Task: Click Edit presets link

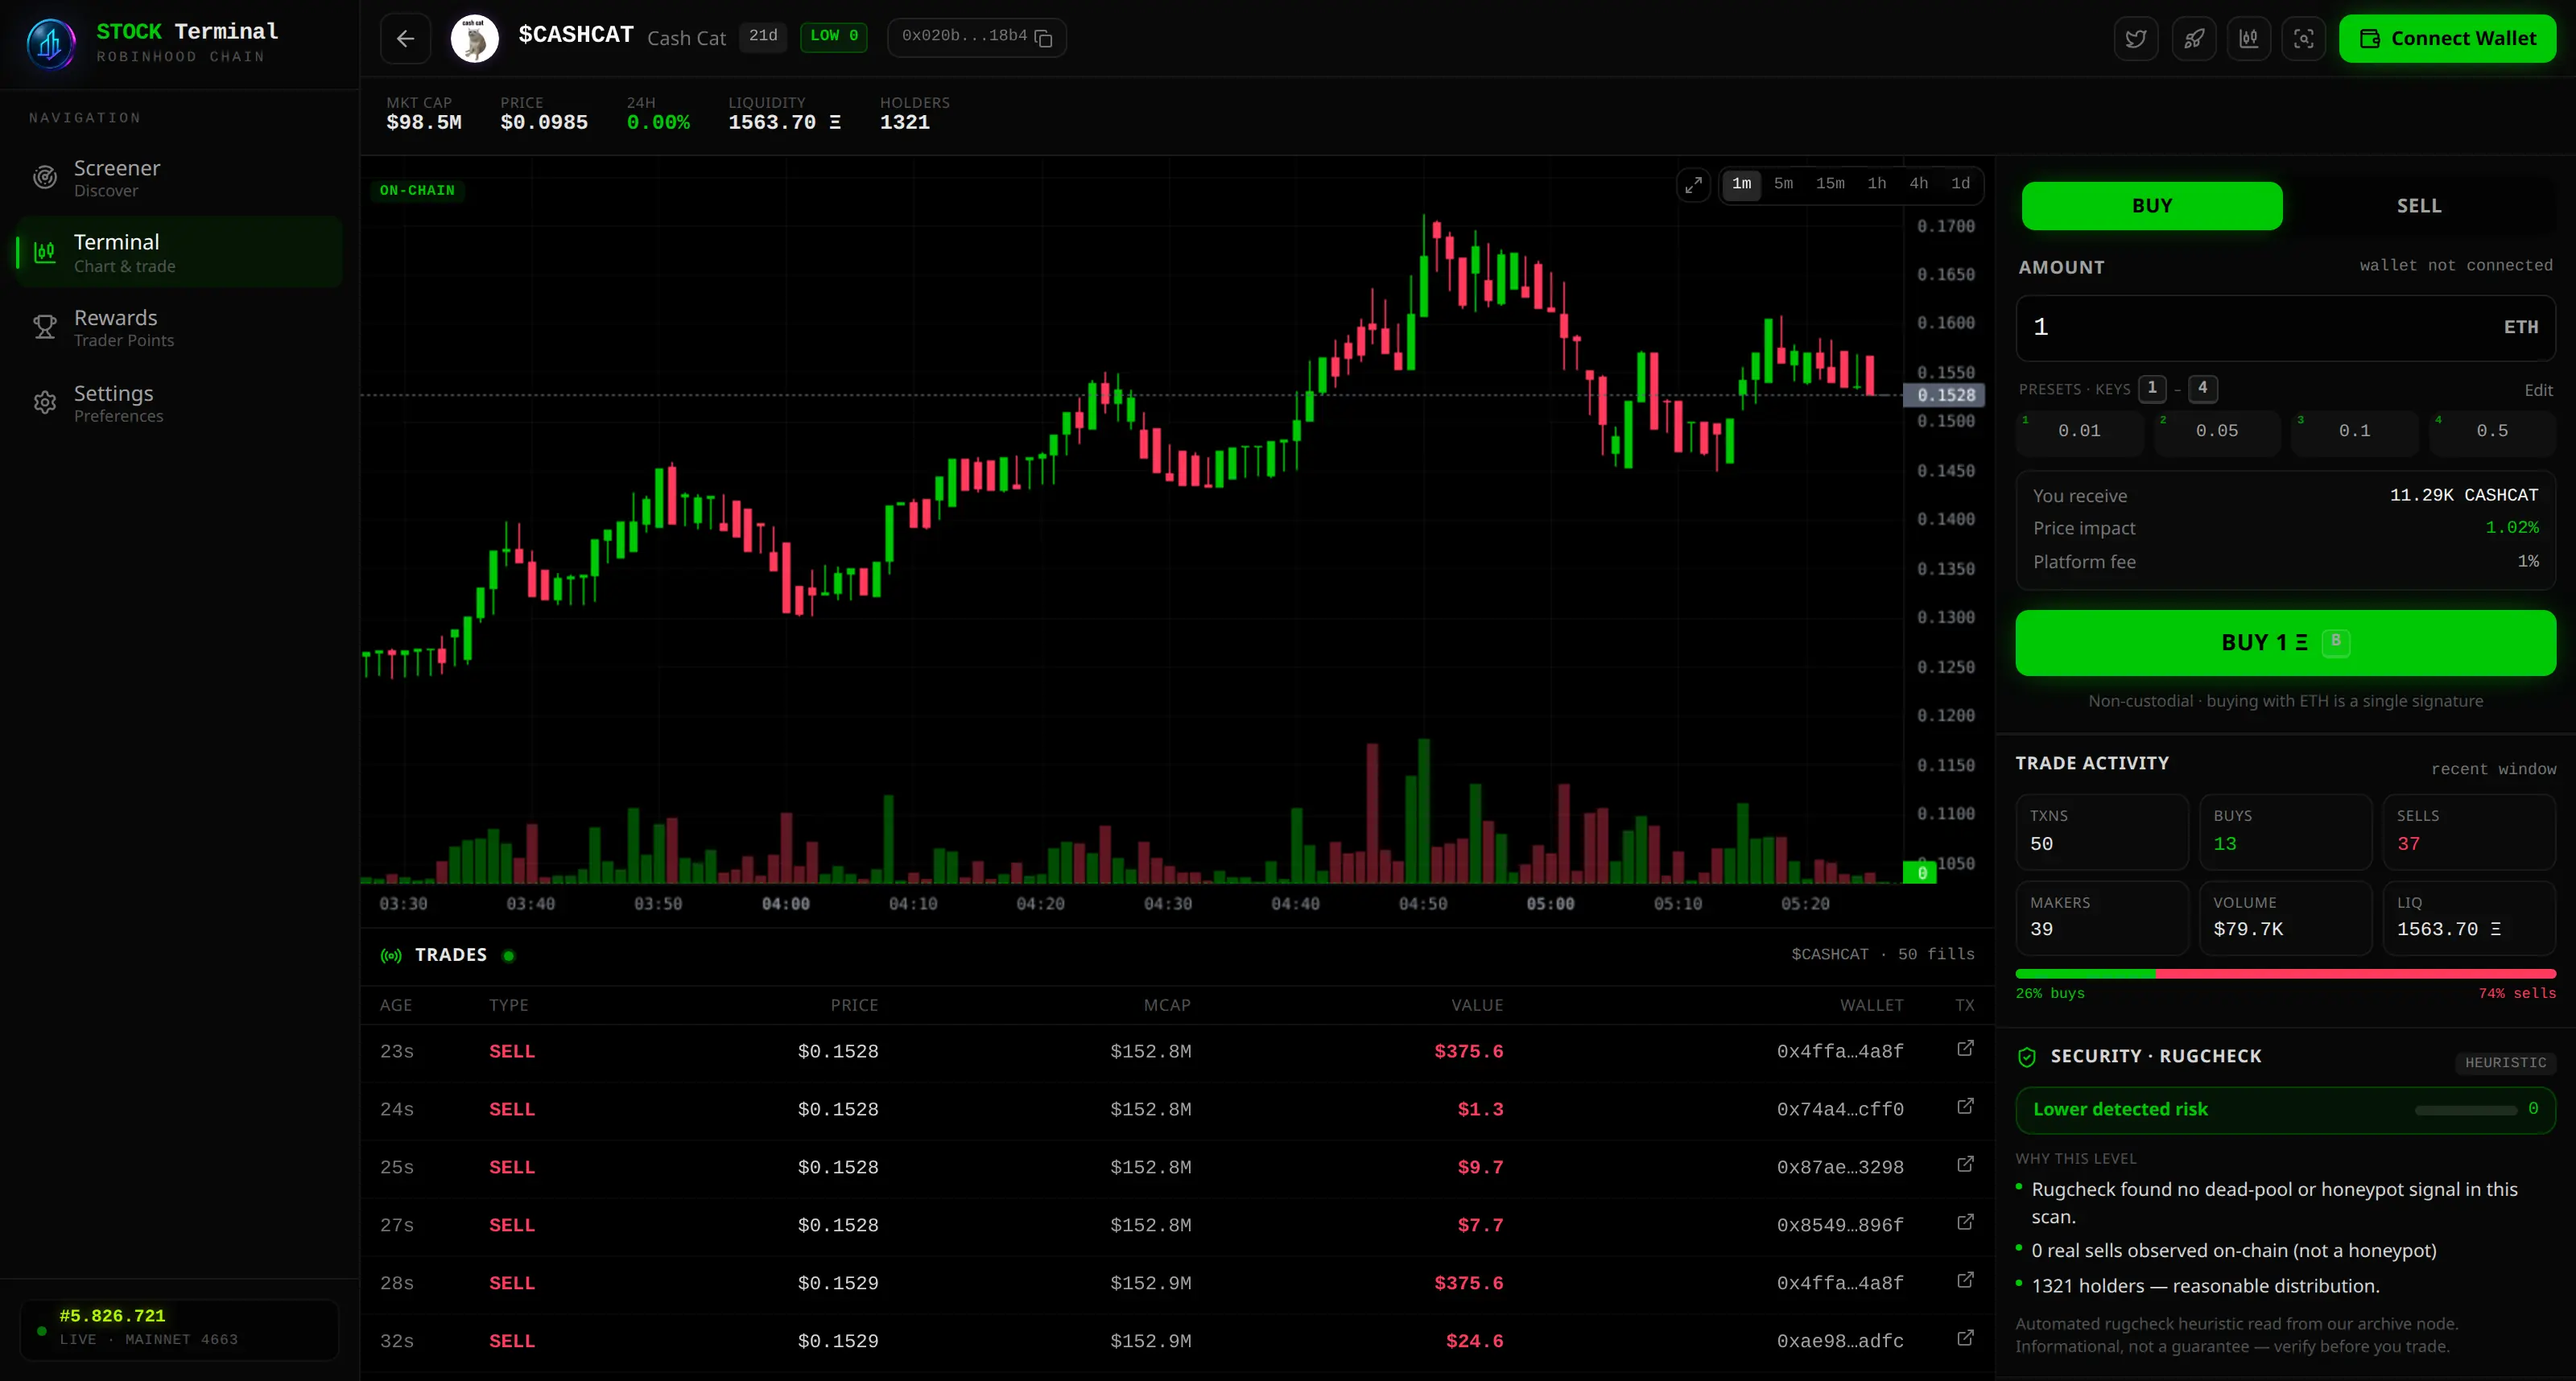Action: point(2538,391)
